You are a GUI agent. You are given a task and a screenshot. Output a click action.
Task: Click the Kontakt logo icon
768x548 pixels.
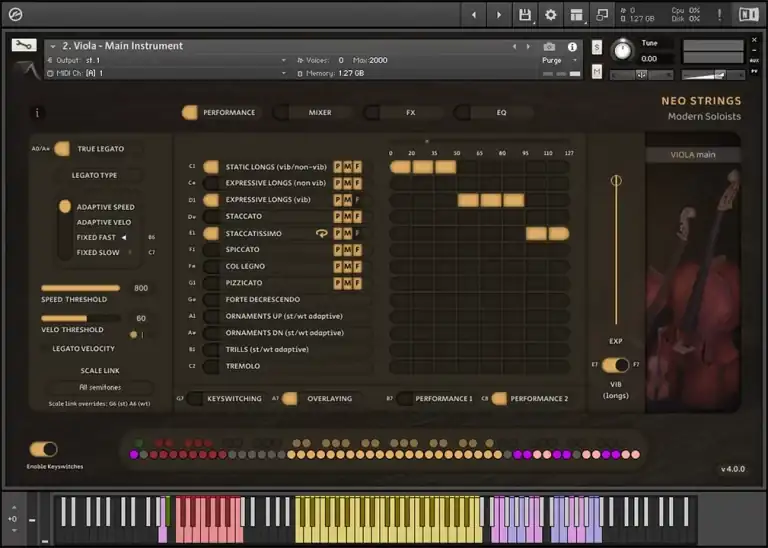click(x=15, y=15)
